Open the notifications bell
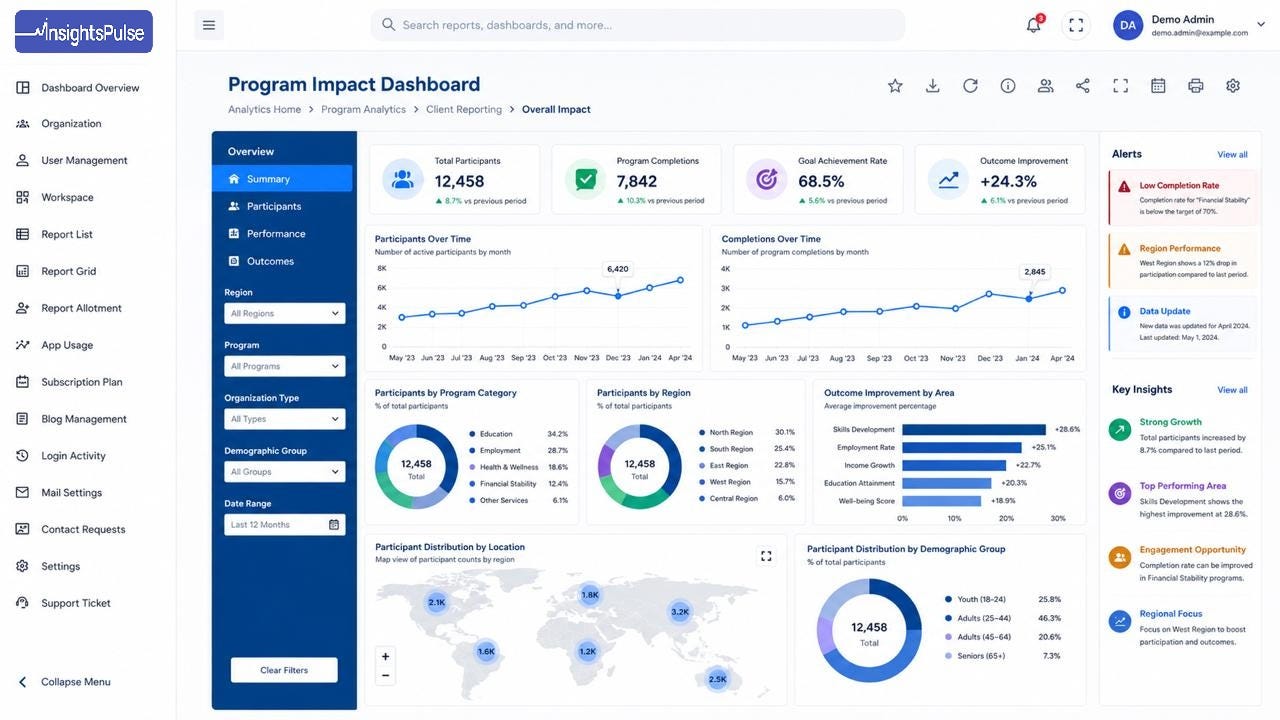Viewport: 1280px width, 720px height. (1034, 25)
